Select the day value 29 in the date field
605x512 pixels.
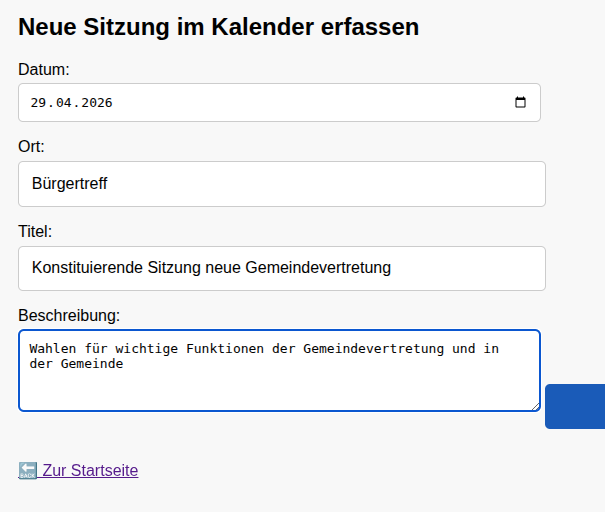pyautogui.click(x=38, y=103)
